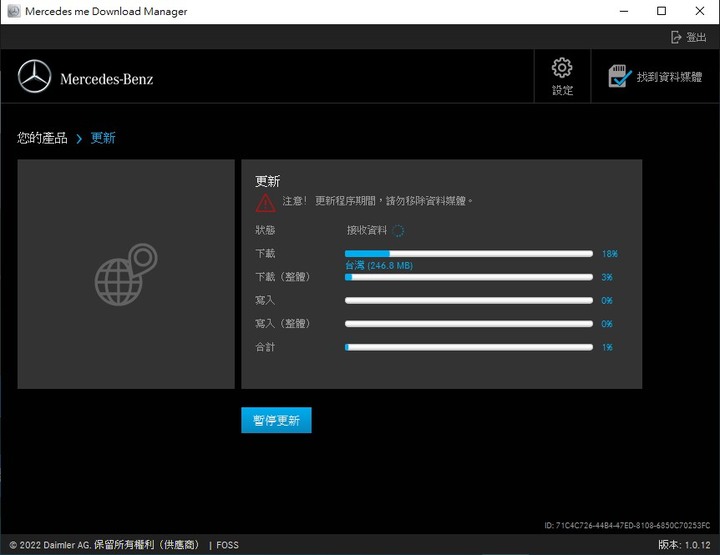Click the red warning triangle icon
Image resolution: width=720 pixels, height=555 pixels.
(265, 203)
